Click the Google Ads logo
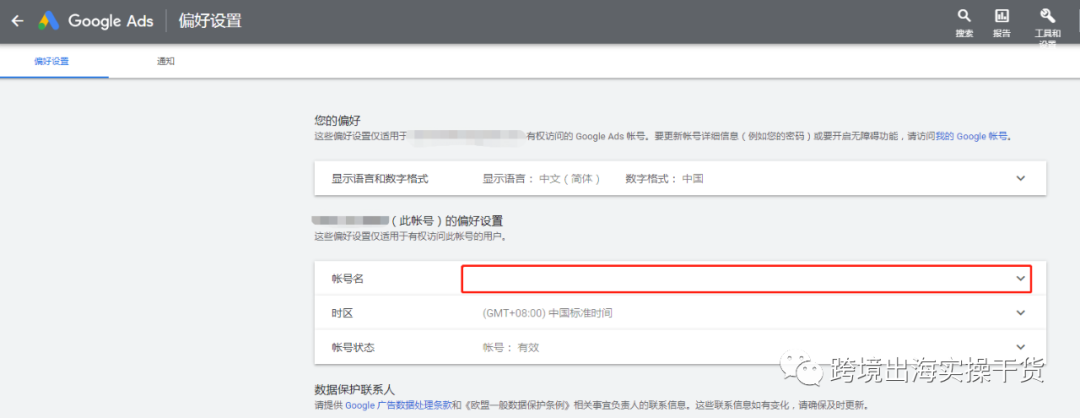The height and width of the screenshot is (418, 1080). pyautogui.click(x=97, y=21)
